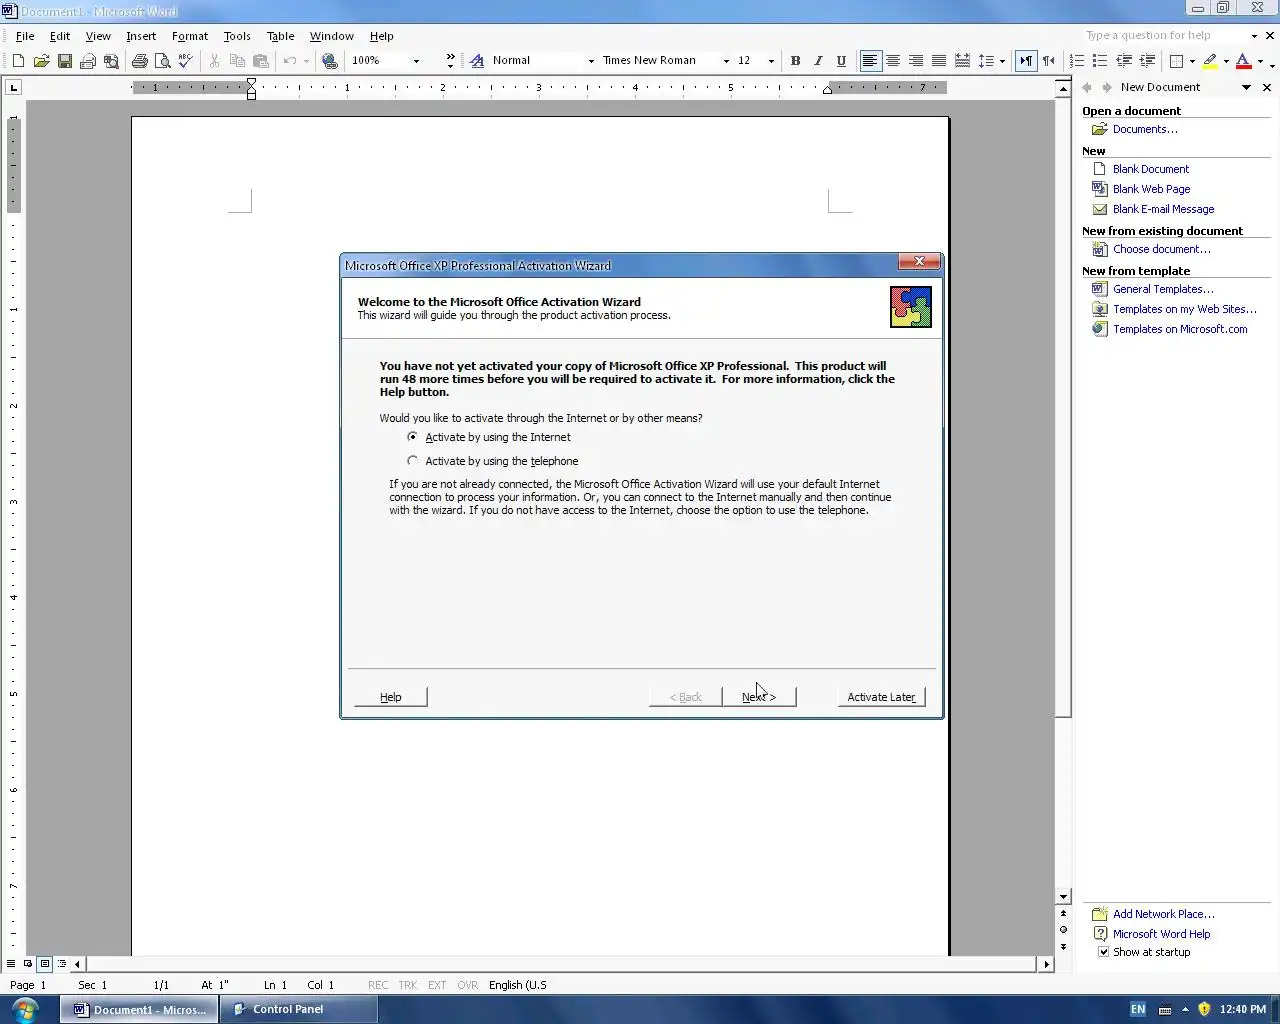The image size is (1280, 1024).
Task: Open the border style dropdown arrow
Action: click(1192, 61)
